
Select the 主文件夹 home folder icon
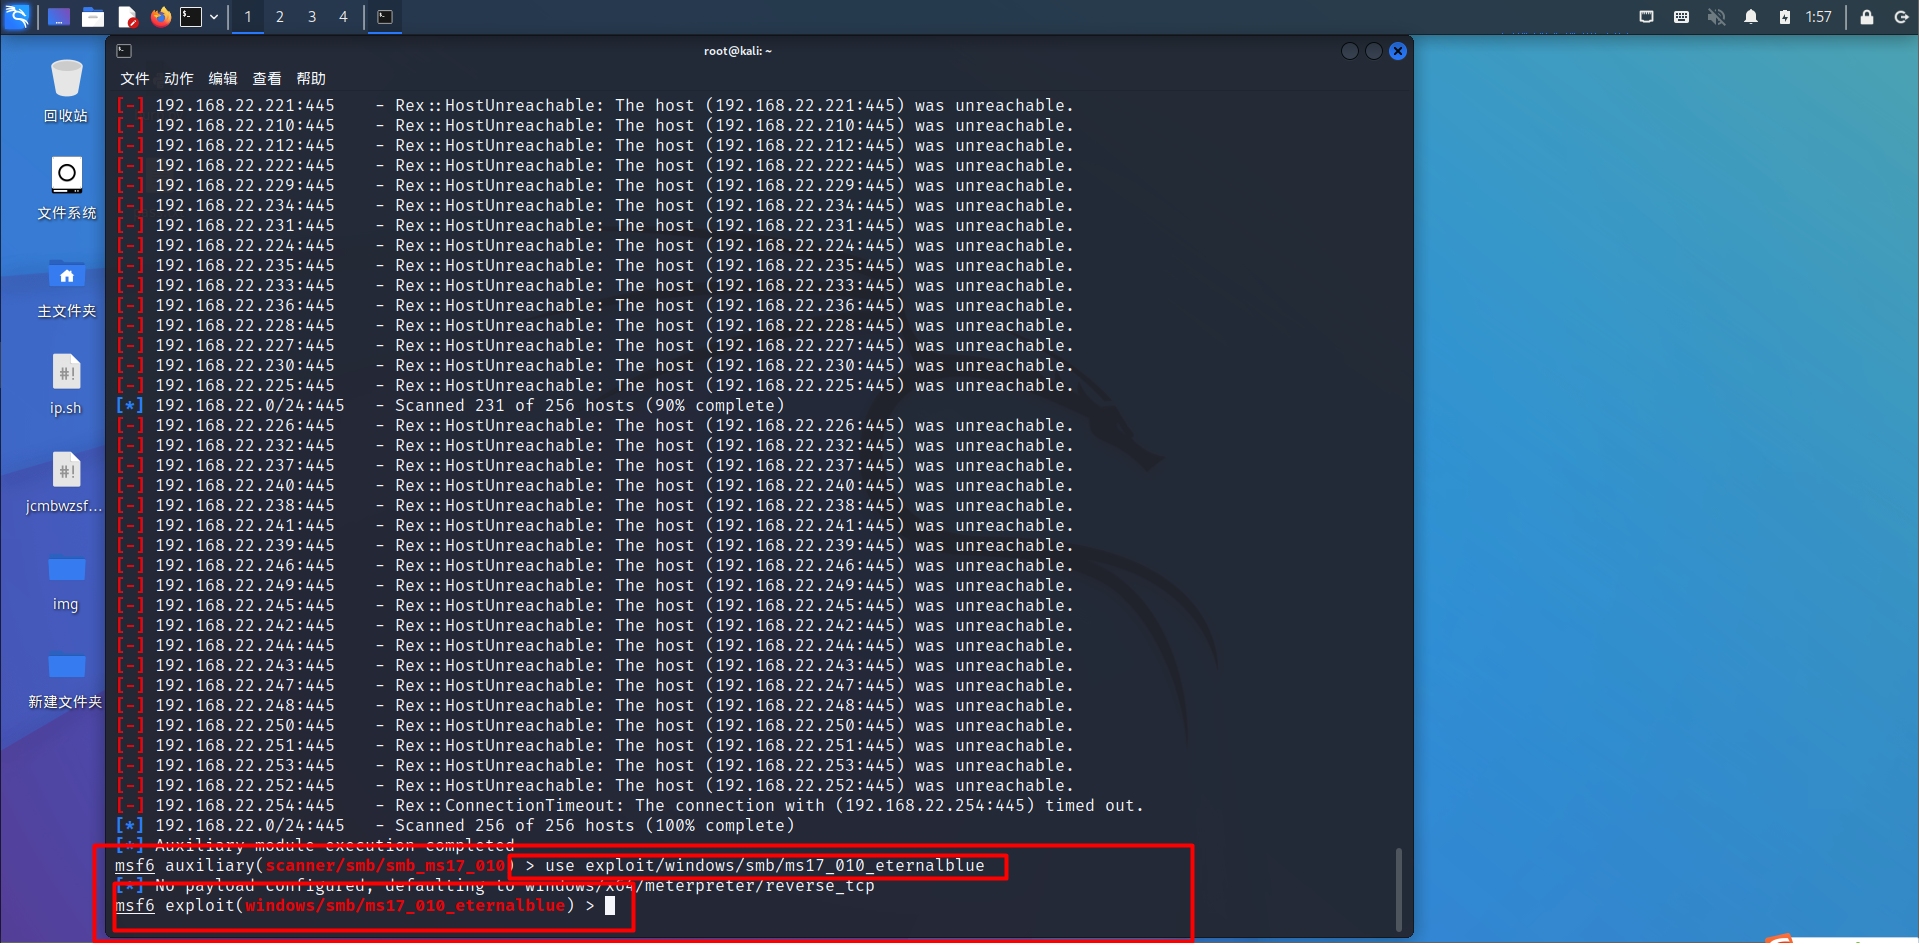point(66,287)
